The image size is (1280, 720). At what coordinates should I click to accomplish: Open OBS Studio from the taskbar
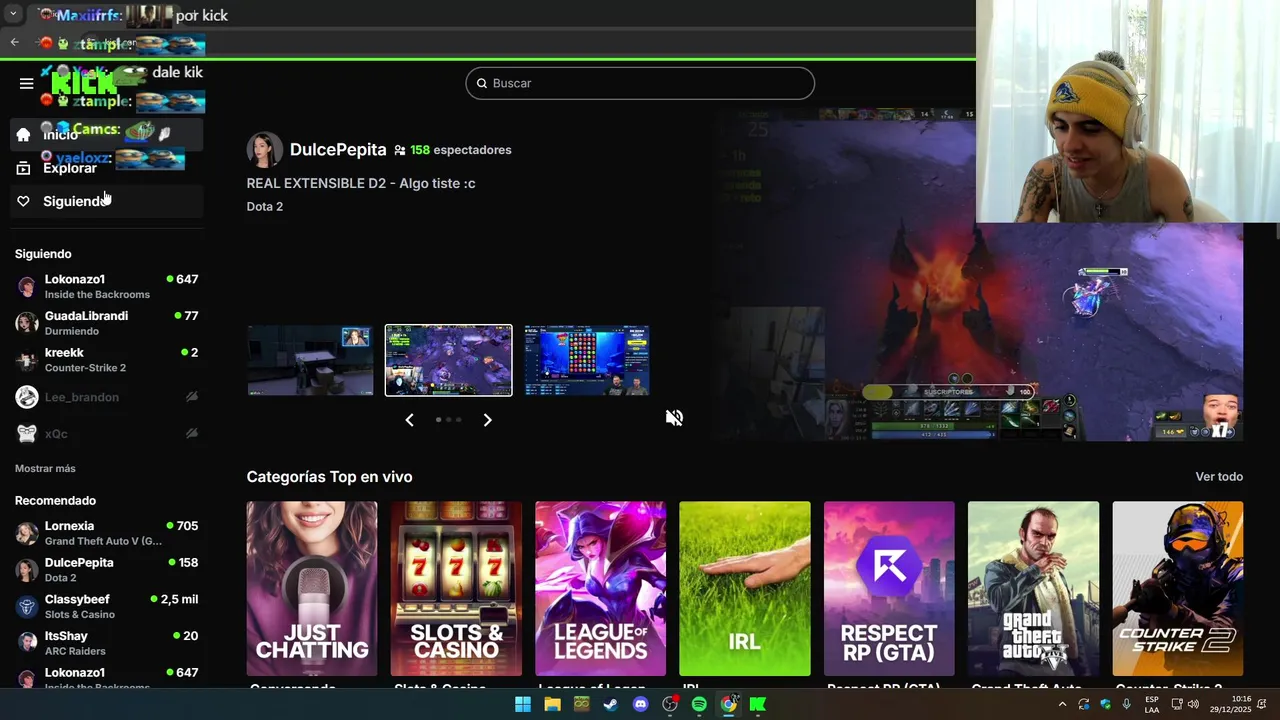tap(670, 704)
